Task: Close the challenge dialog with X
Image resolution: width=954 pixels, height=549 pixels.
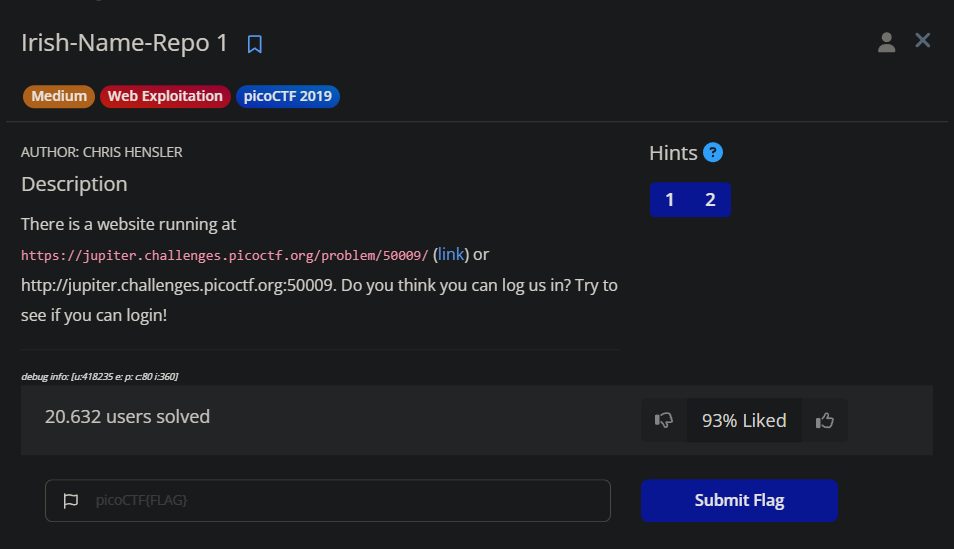Action: coord(923,40)
